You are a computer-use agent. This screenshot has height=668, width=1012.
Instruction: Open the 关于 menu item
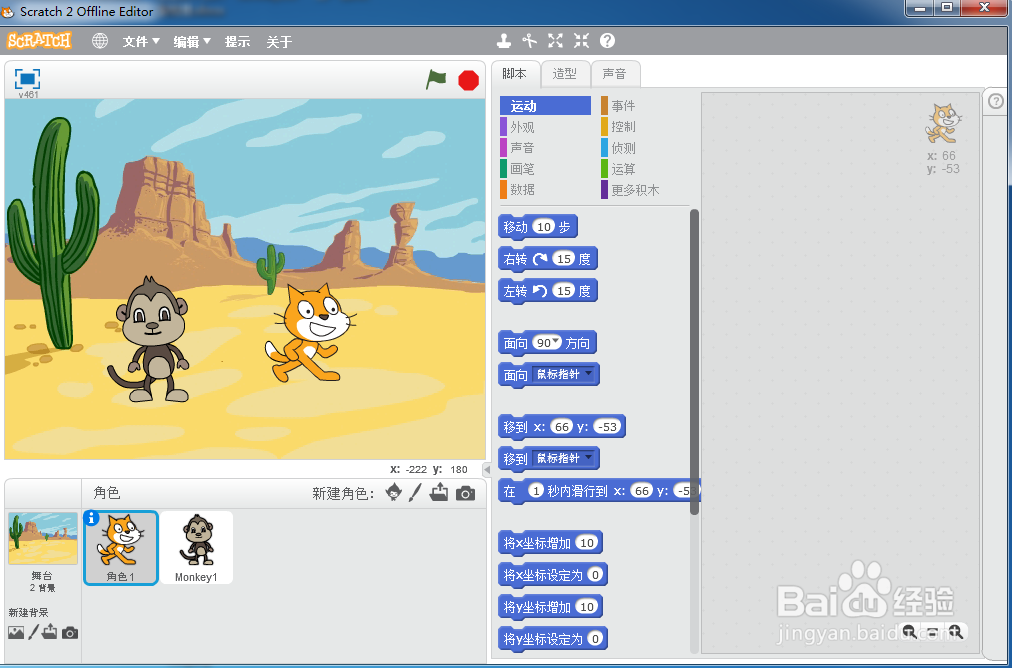tap(279, 42)
